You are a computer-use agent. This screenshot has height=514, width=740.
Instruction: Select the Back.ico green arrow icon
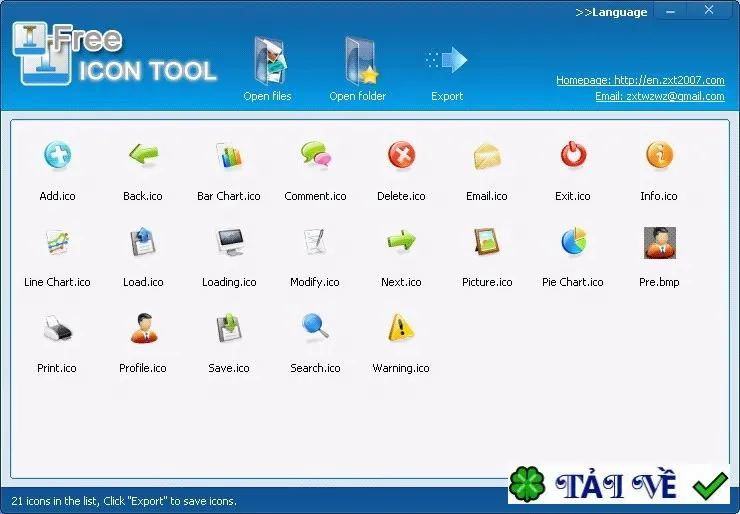click(x=143, y=154)
